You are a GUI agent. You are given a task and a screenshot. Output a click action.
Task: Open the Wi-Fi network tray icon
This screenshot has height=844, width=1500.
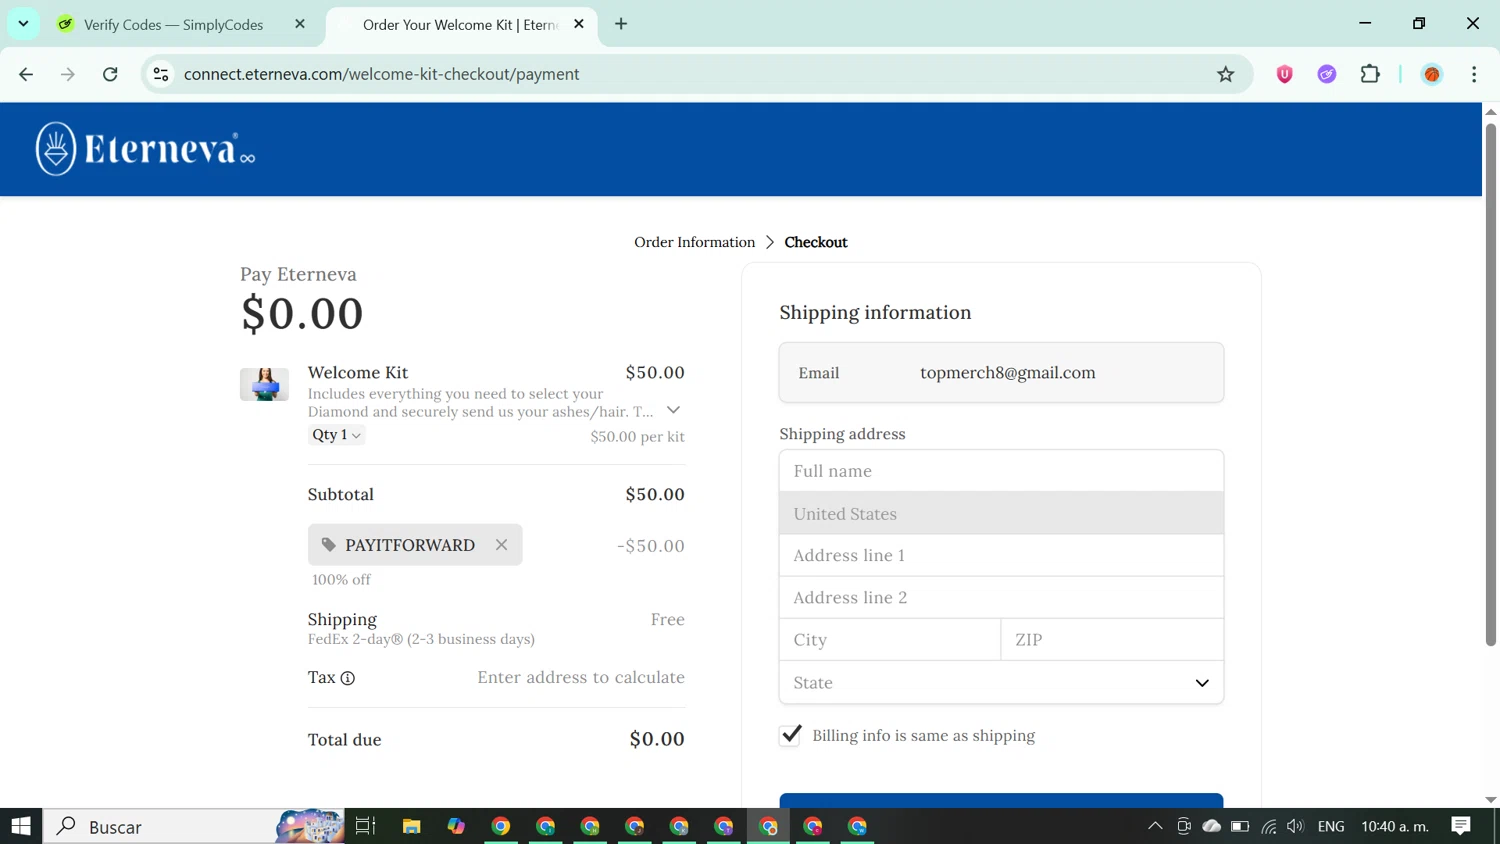1268,826
